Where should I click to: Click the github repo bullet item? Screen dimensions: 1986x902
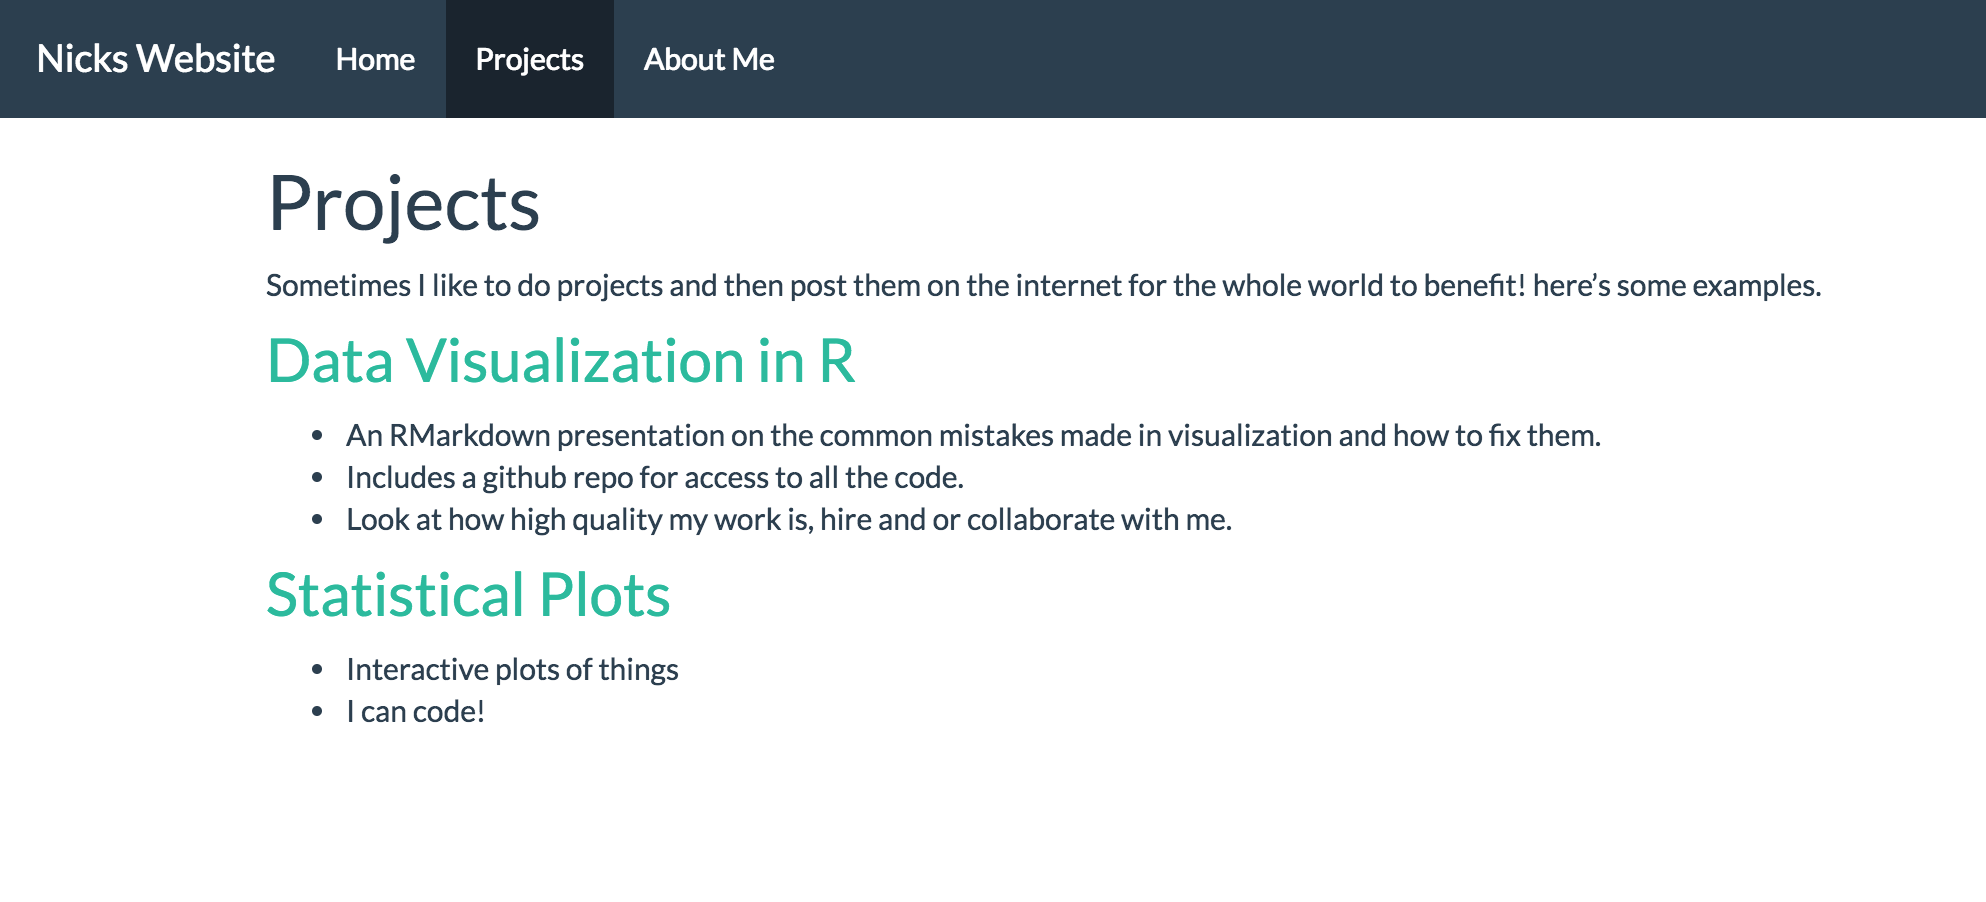[654, 478]
